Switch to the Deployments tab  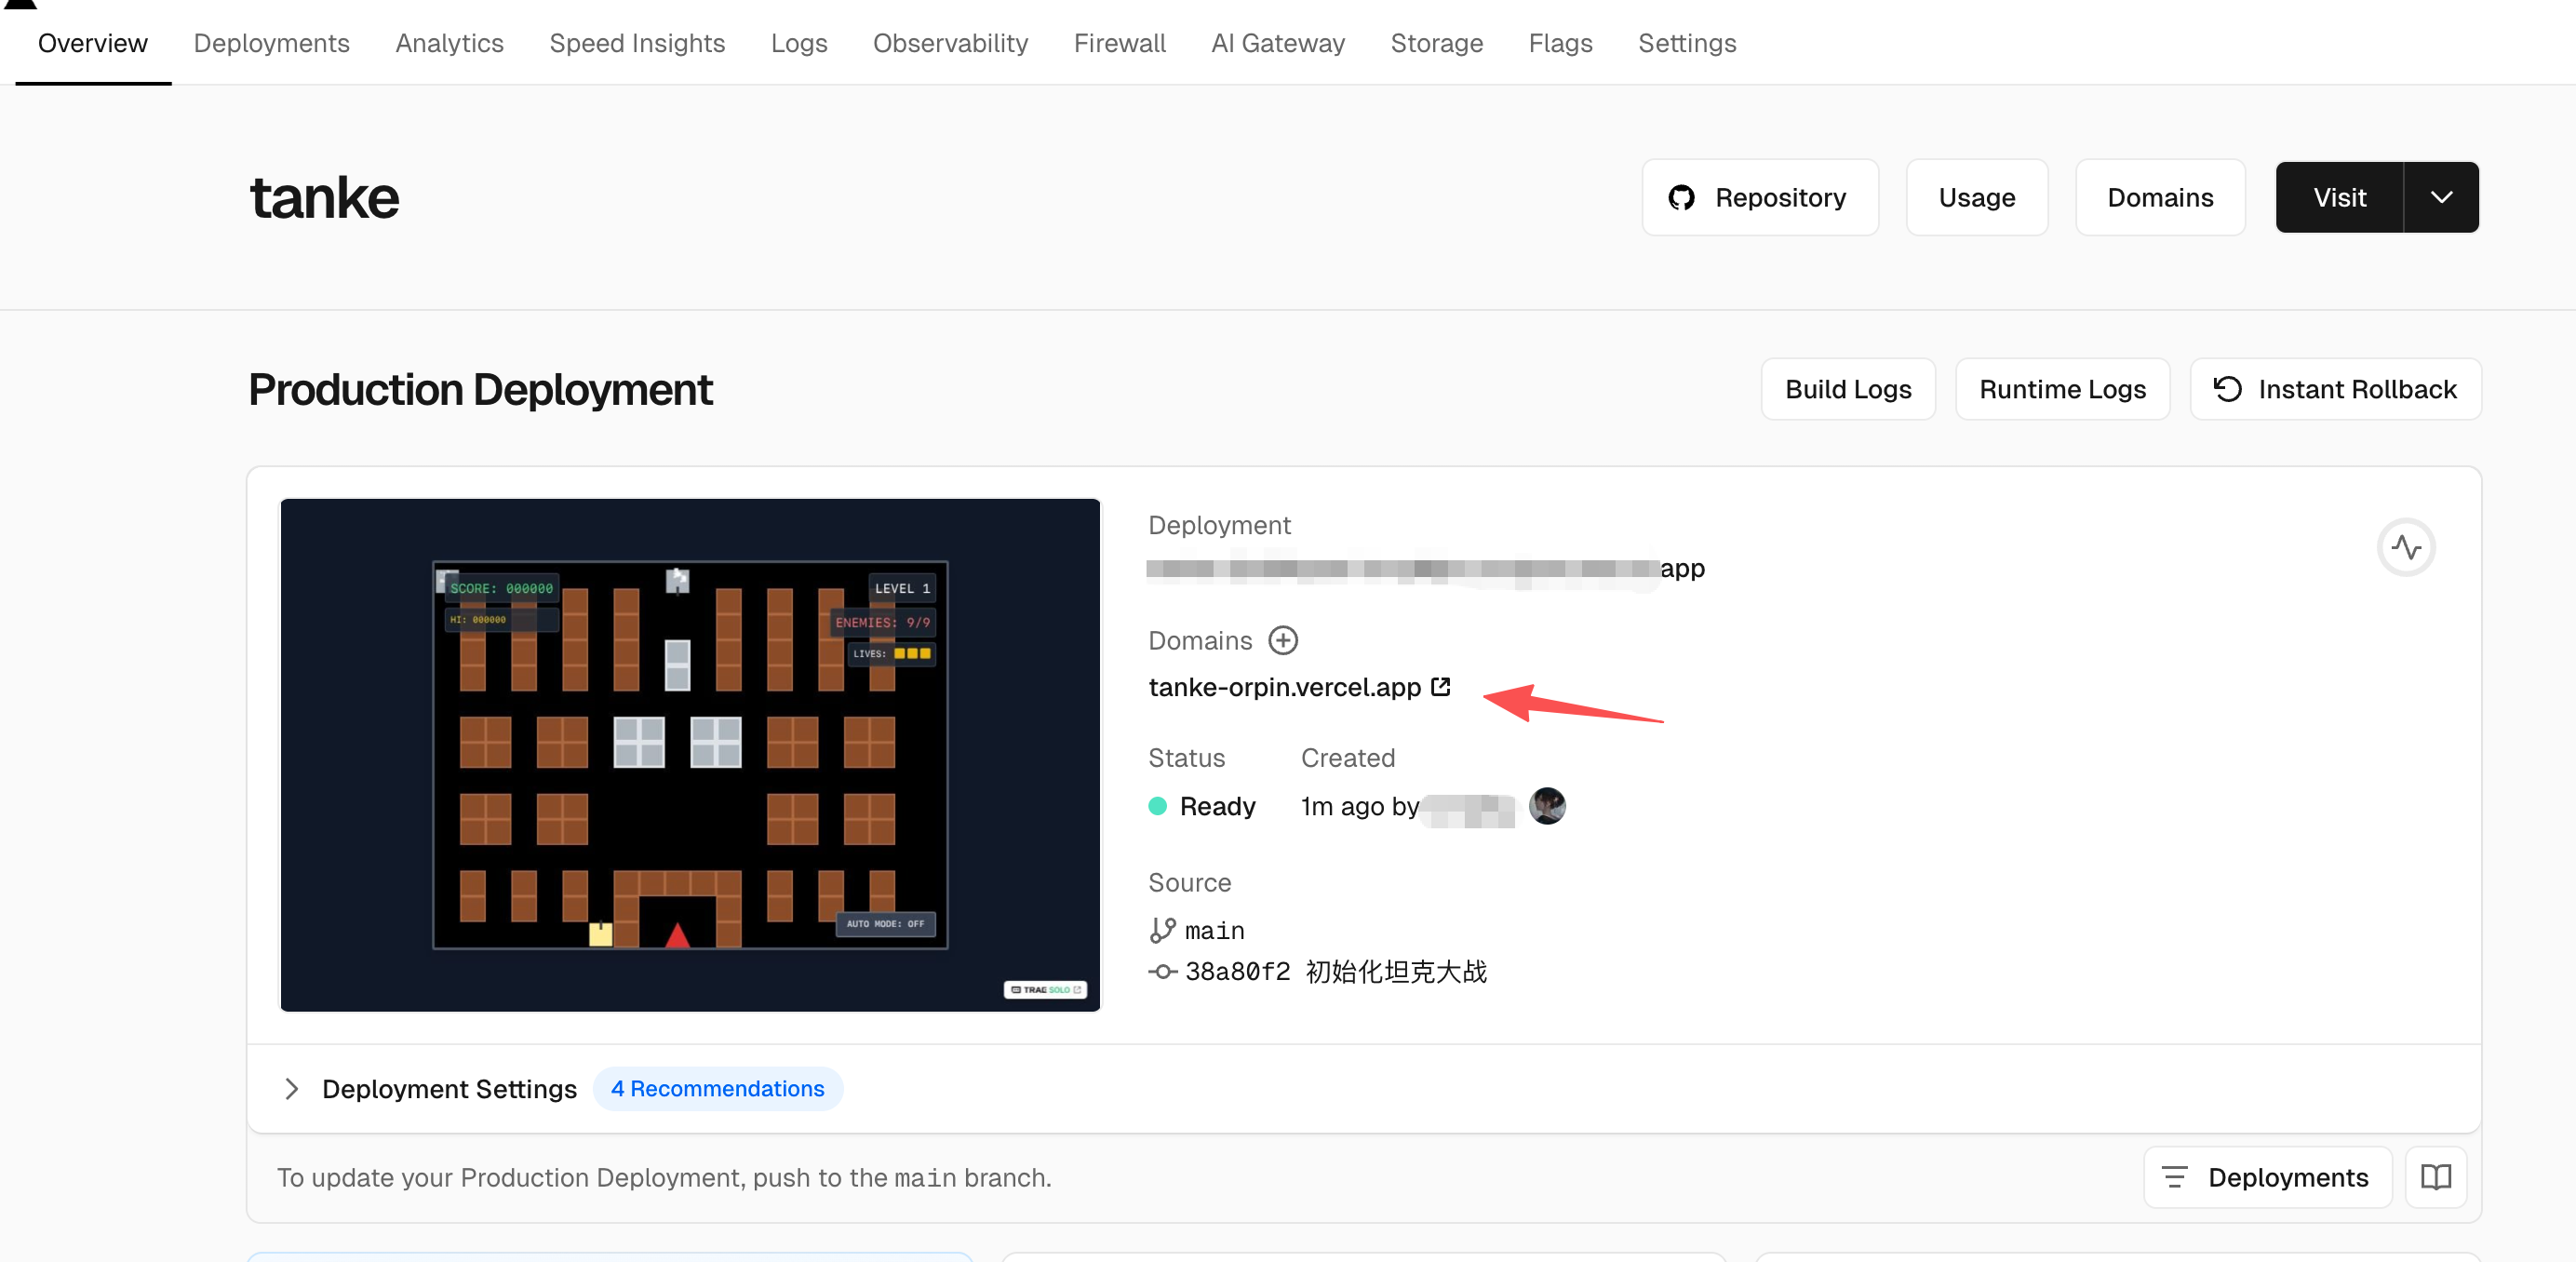click(271, 43)
